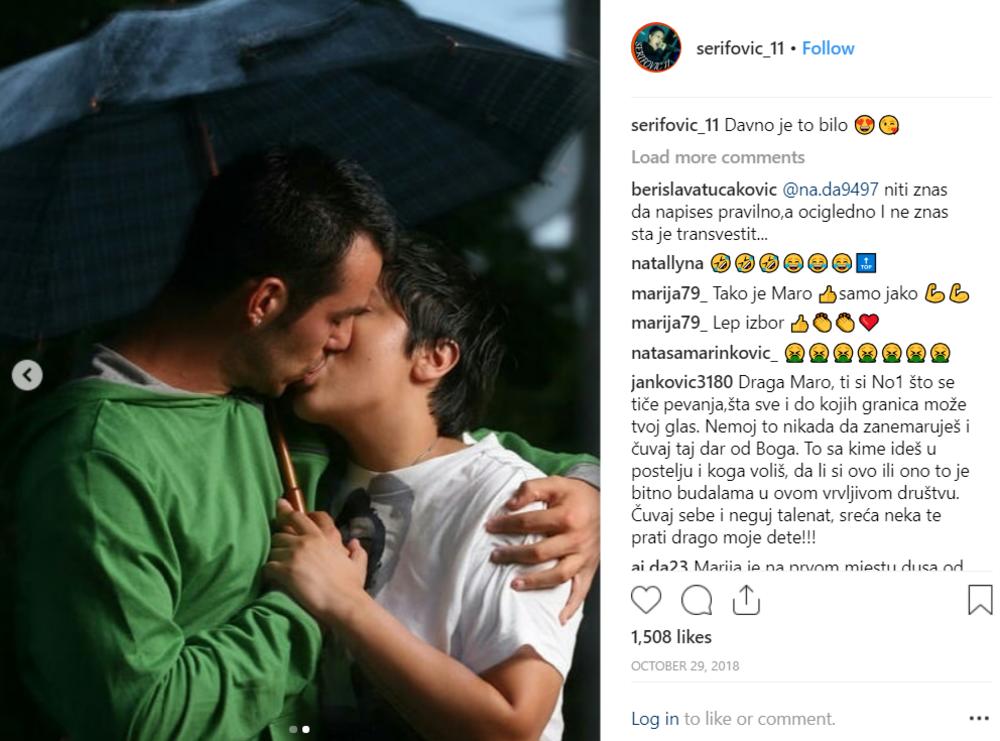
Task: Open natasamarinkovic_ commenter profile
Action: pos(704,353)
